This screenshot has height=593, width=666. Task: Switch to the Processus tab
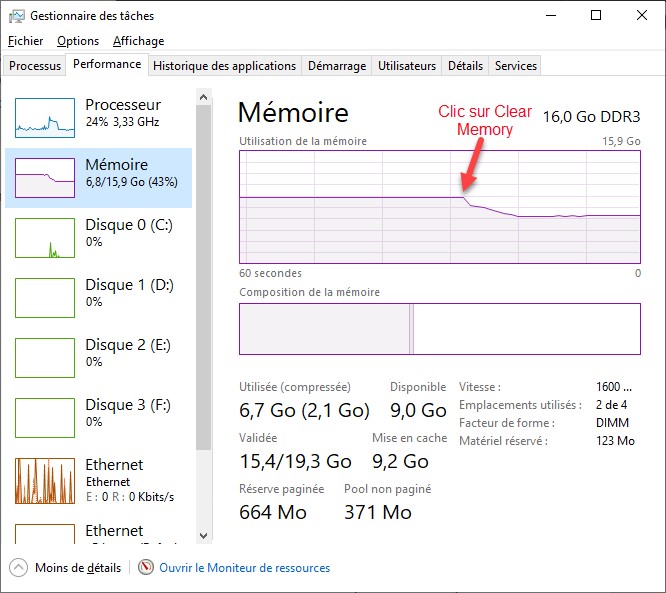point(35,66)
